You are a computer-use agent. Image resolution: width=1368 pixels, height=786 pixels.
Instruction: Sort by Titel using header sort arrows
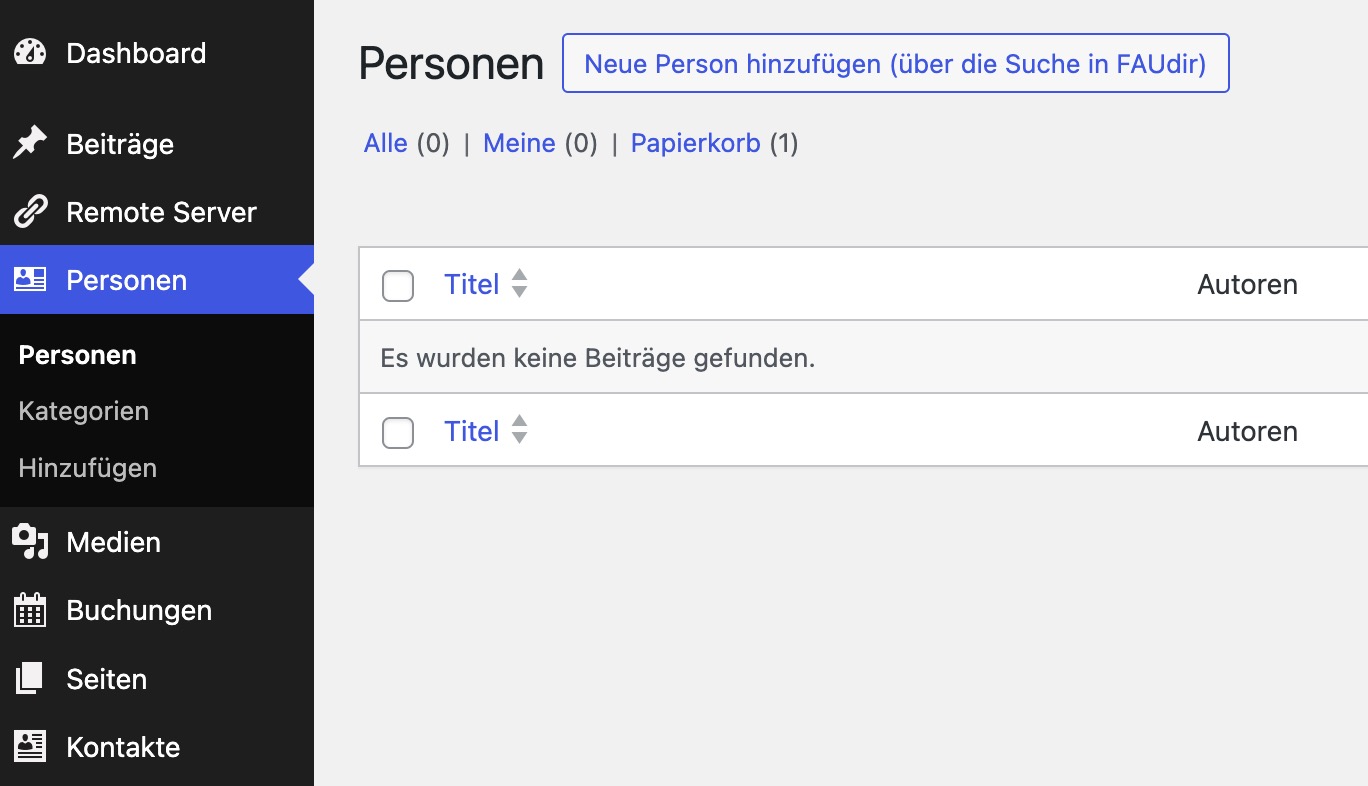pyautogui.click(x=519, y=284)
